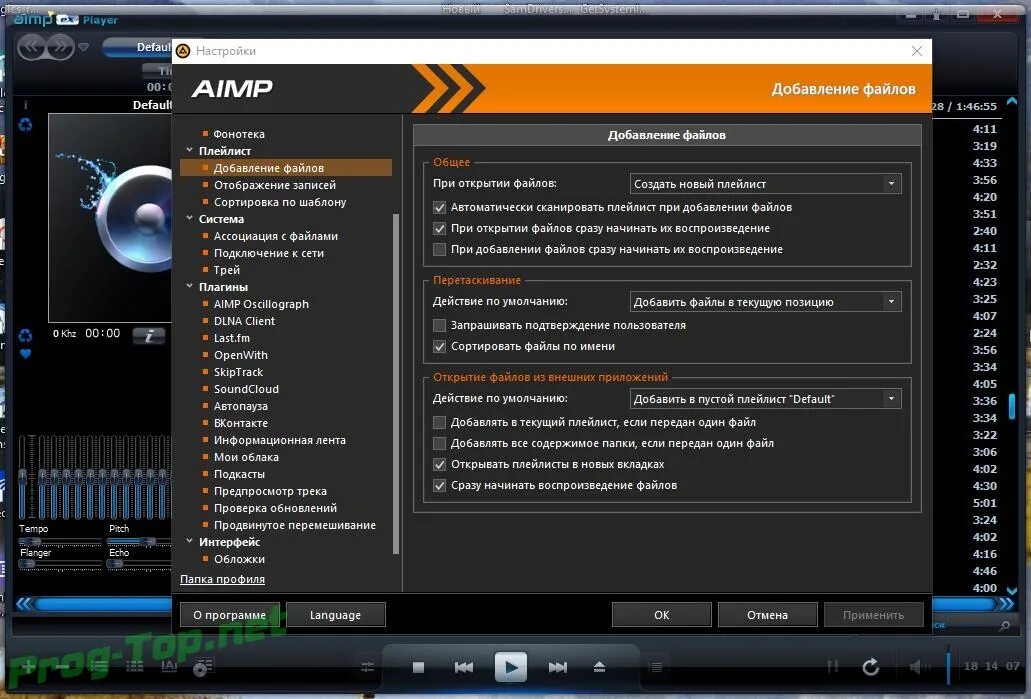This screenshot has width=1031, height=699.
Task: Click the settings tree vertical scrollbar
Action: click(396, 383)
